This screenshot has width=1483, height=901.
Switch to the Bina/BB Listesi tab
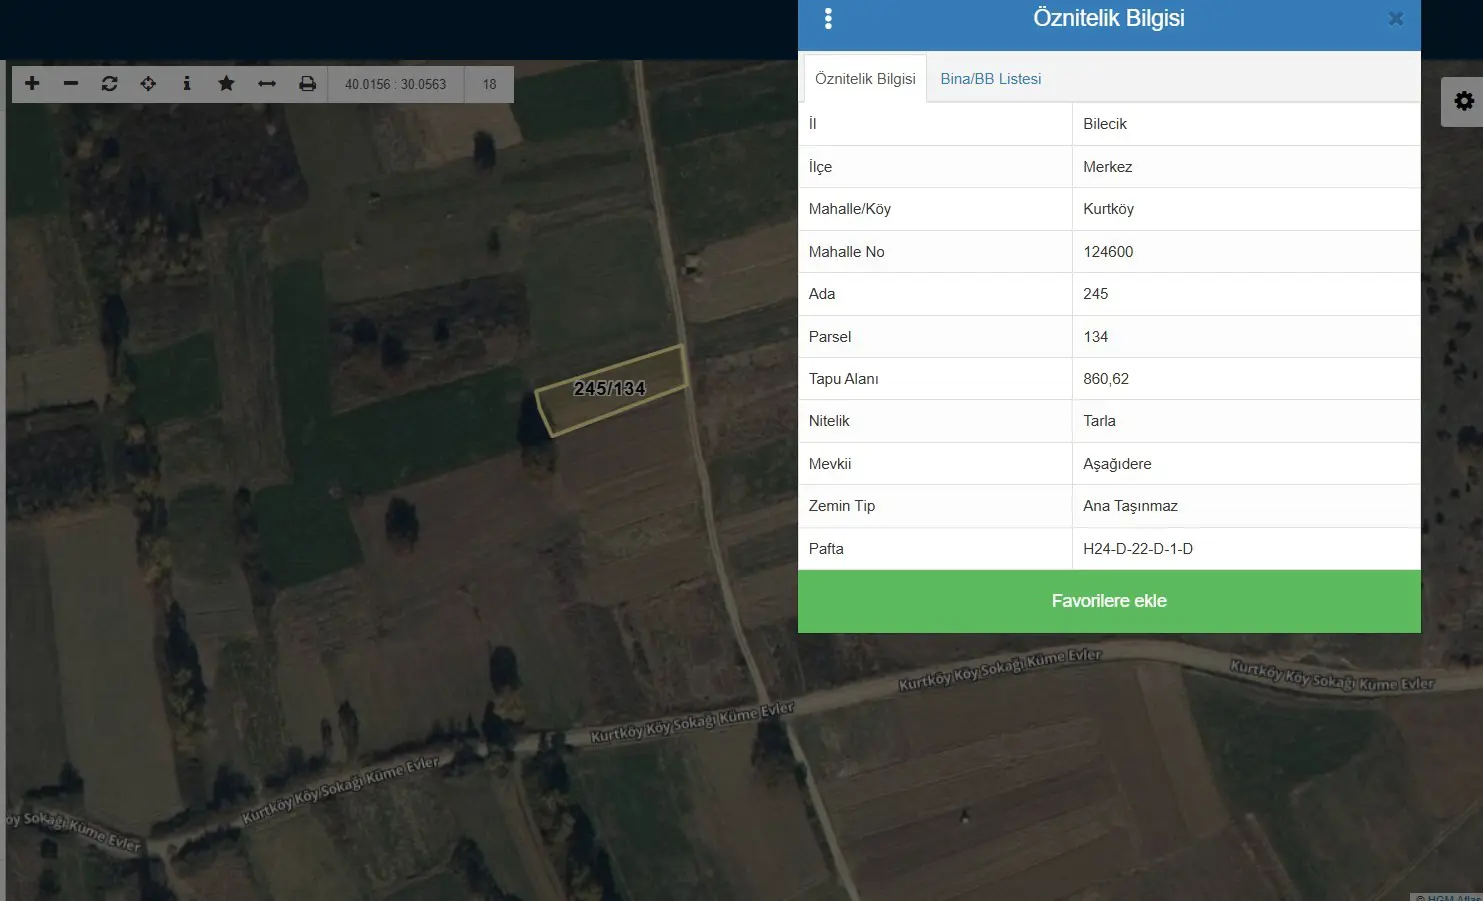(991, 79)
